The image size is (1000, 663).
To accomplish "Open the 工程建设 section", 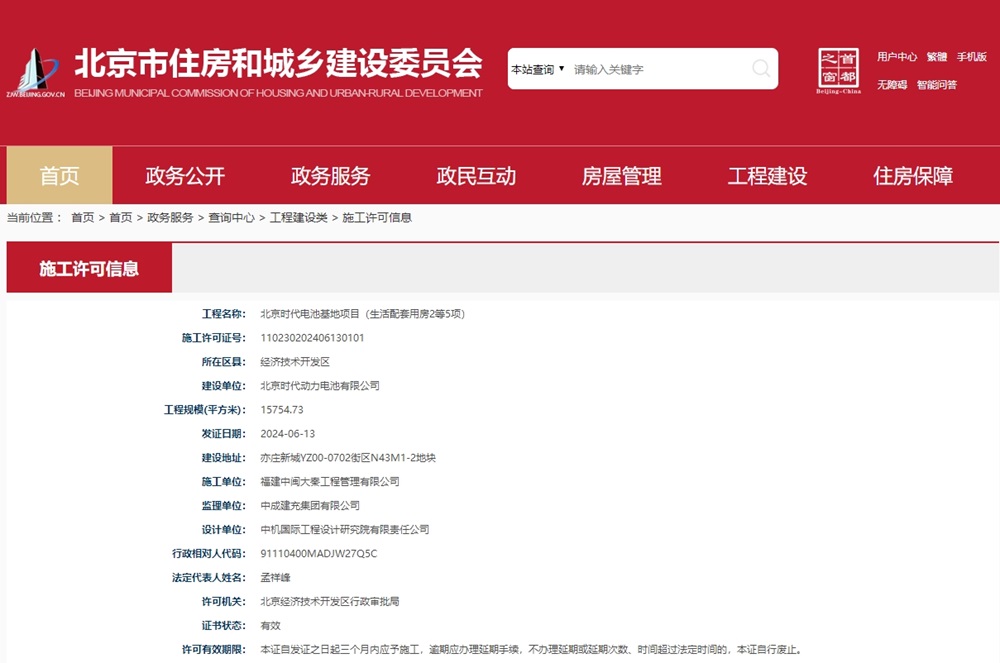I will point(766,176).
